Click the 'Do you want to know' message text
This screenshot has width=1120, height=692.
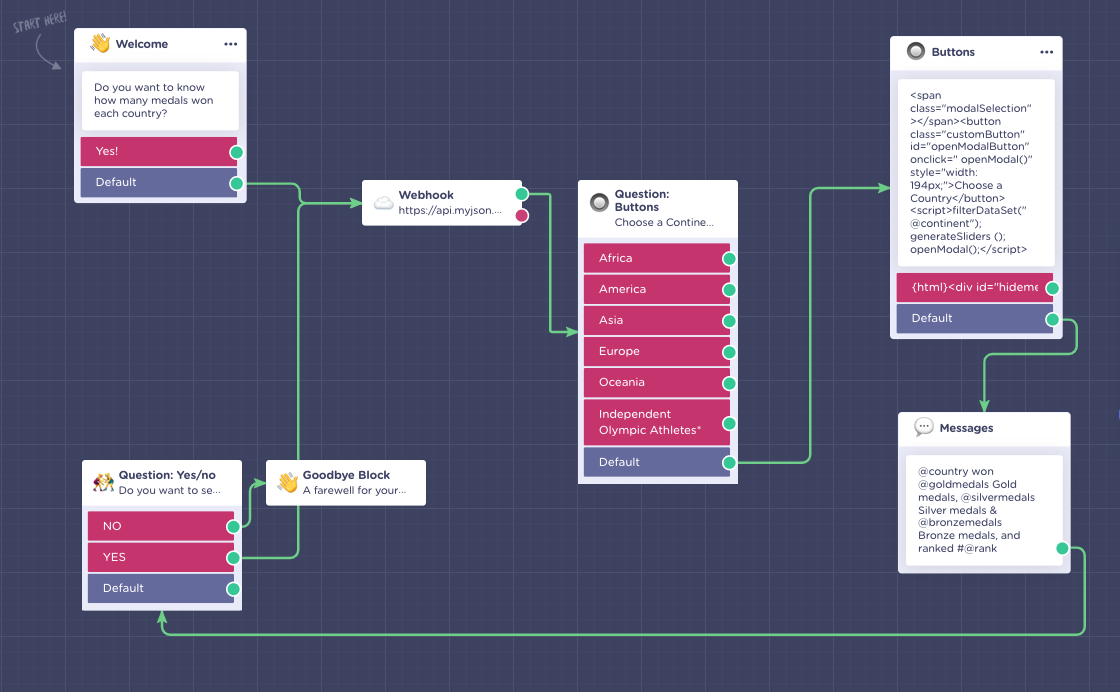tap(154, 100)
